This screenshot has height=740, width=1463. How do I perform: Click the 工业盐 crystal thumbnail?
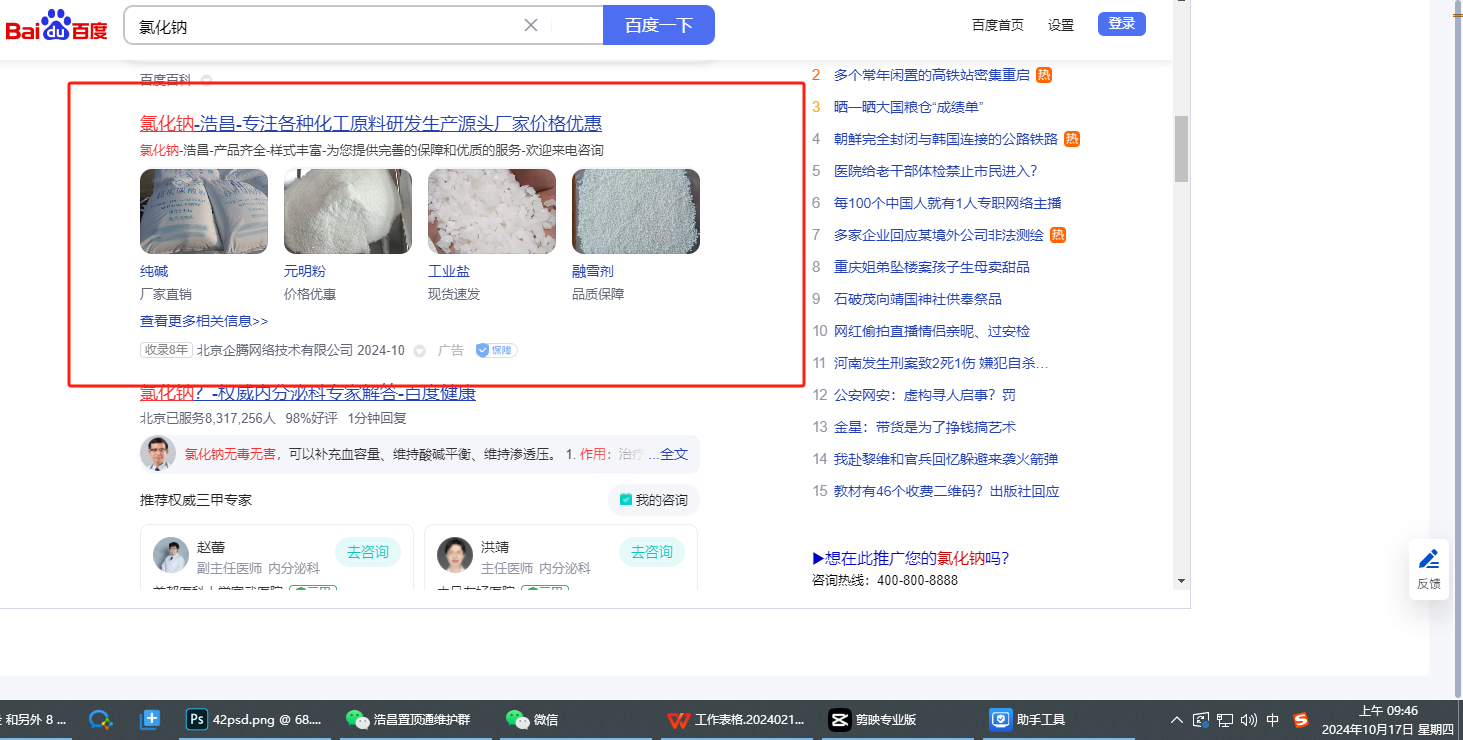click(492, 211)
